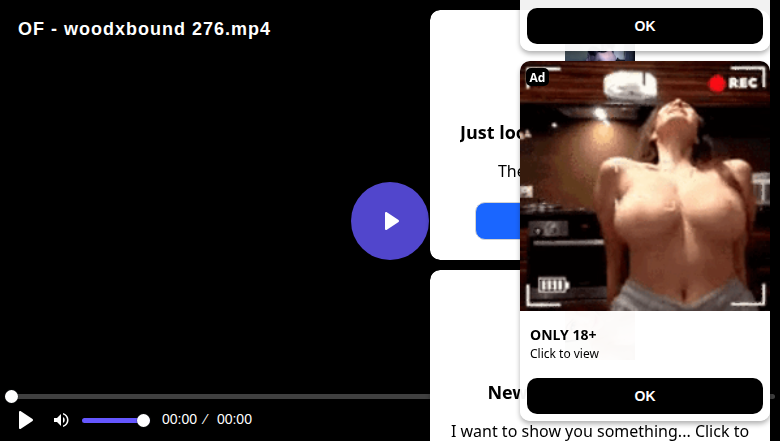The image size is (780, 441).
Task: Click the middle of the video progress track
Action: [220, 396]
